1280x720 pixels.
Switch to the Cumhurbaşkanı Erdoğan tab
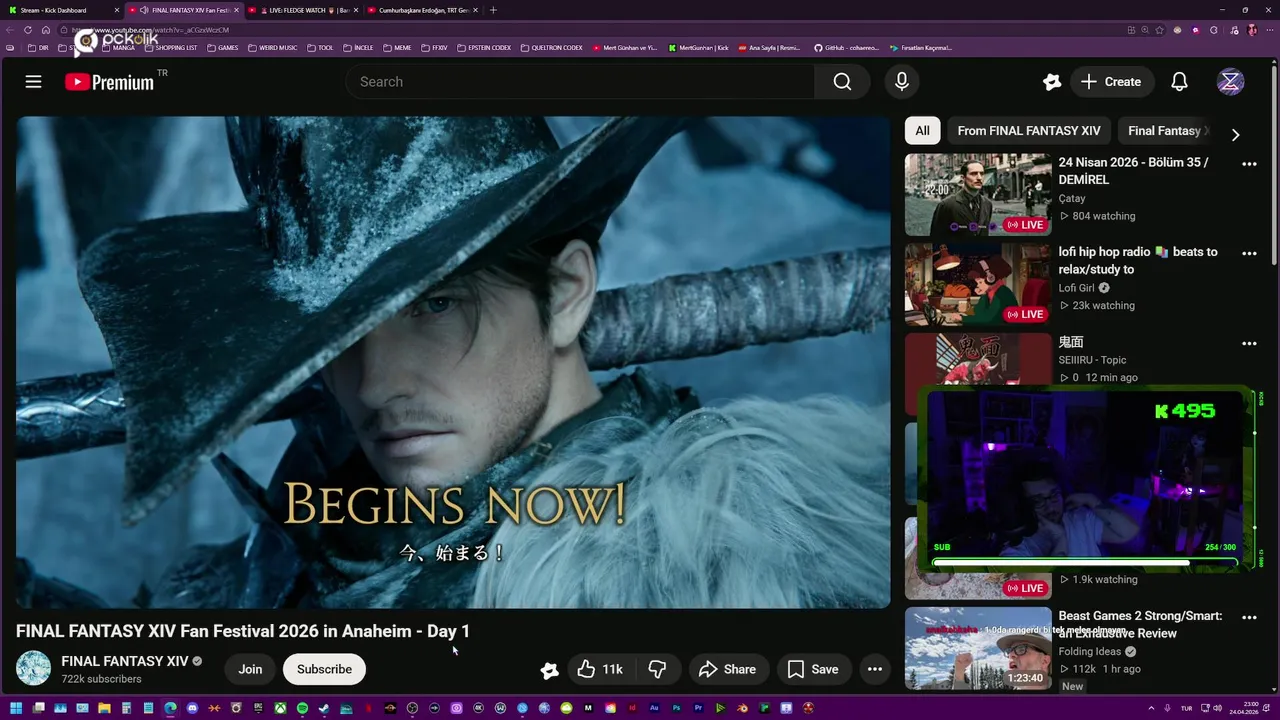tap(422, 10)
